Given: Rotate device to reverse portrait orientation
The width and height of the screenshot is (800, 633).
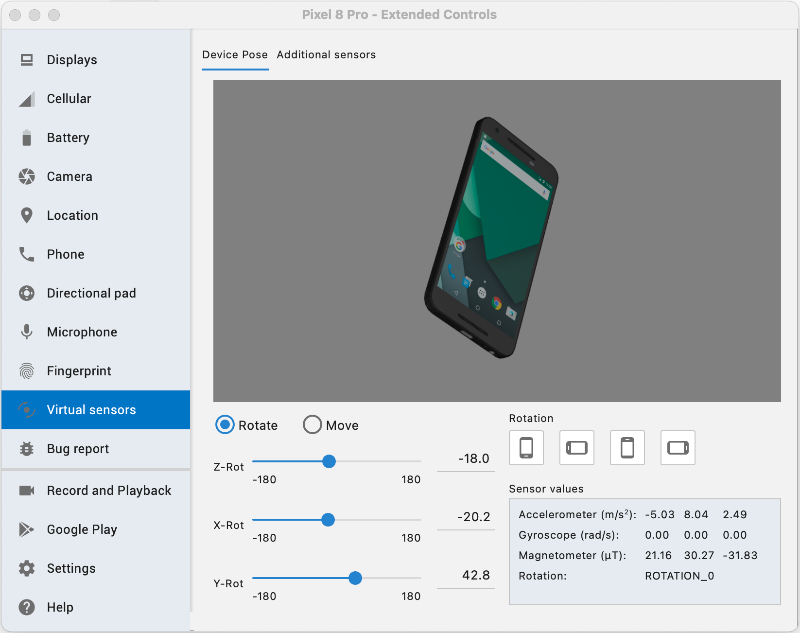Looking at the screenshot, I should coord(627,448).
